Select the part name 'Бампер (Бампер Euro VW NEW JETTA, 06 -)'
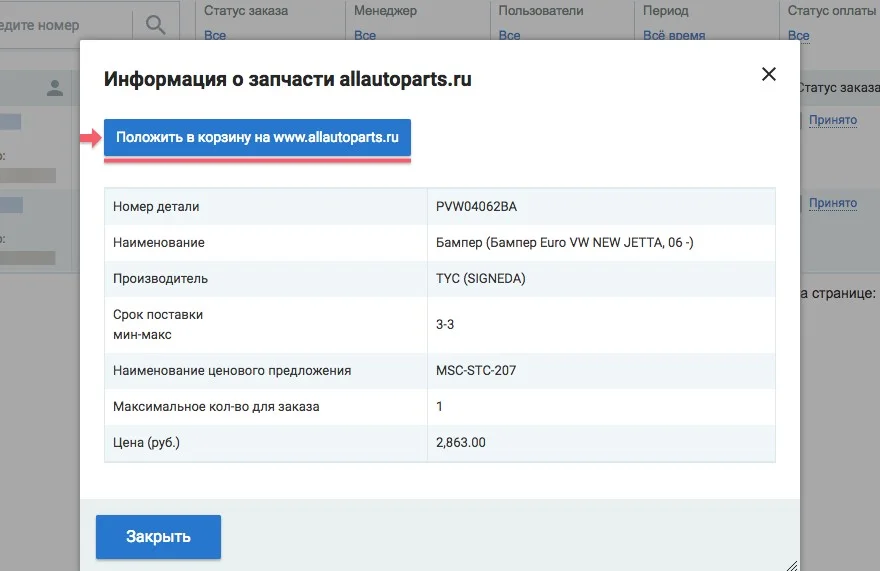Screen dimensions: 880x571 (565, 243)
